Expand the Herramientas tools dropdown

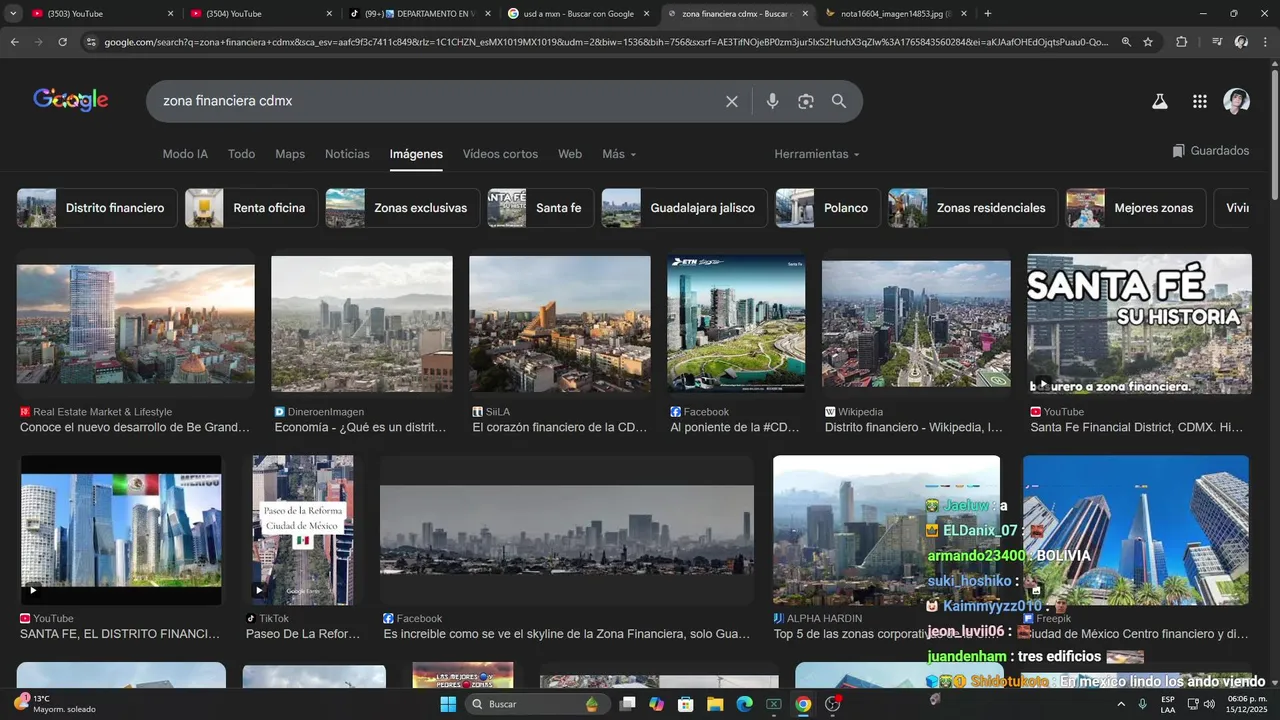816,154
